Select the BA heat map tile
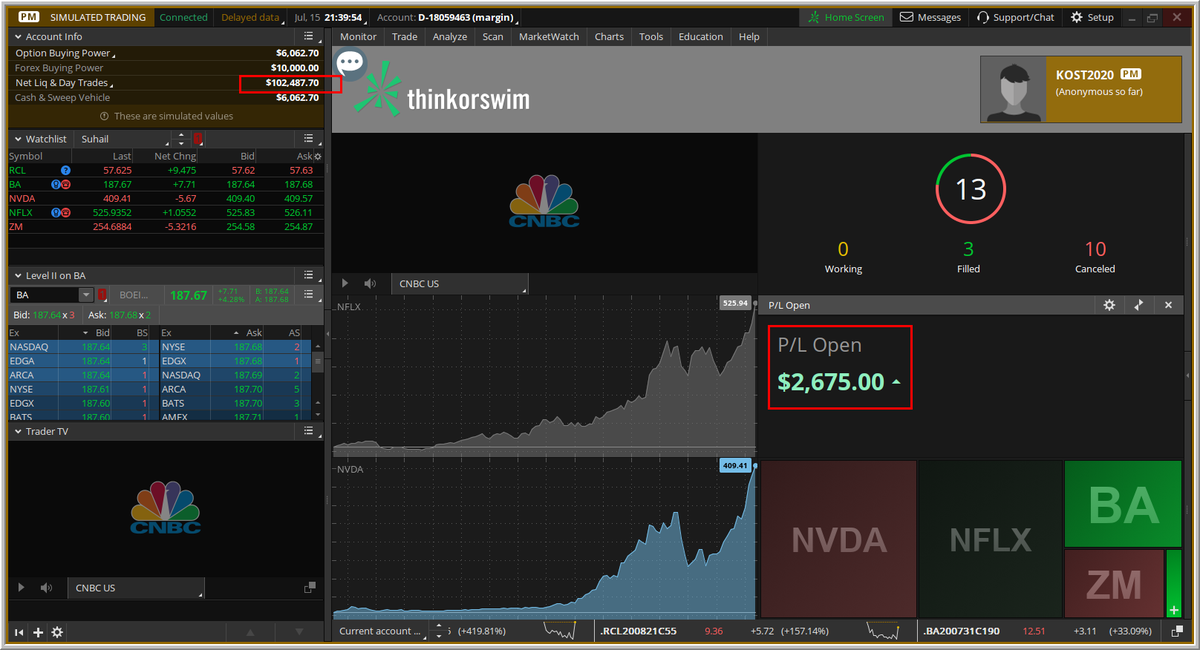The height and width of the screenshot is (650, 1200). pyautogui.click(x=1123, y=504)
